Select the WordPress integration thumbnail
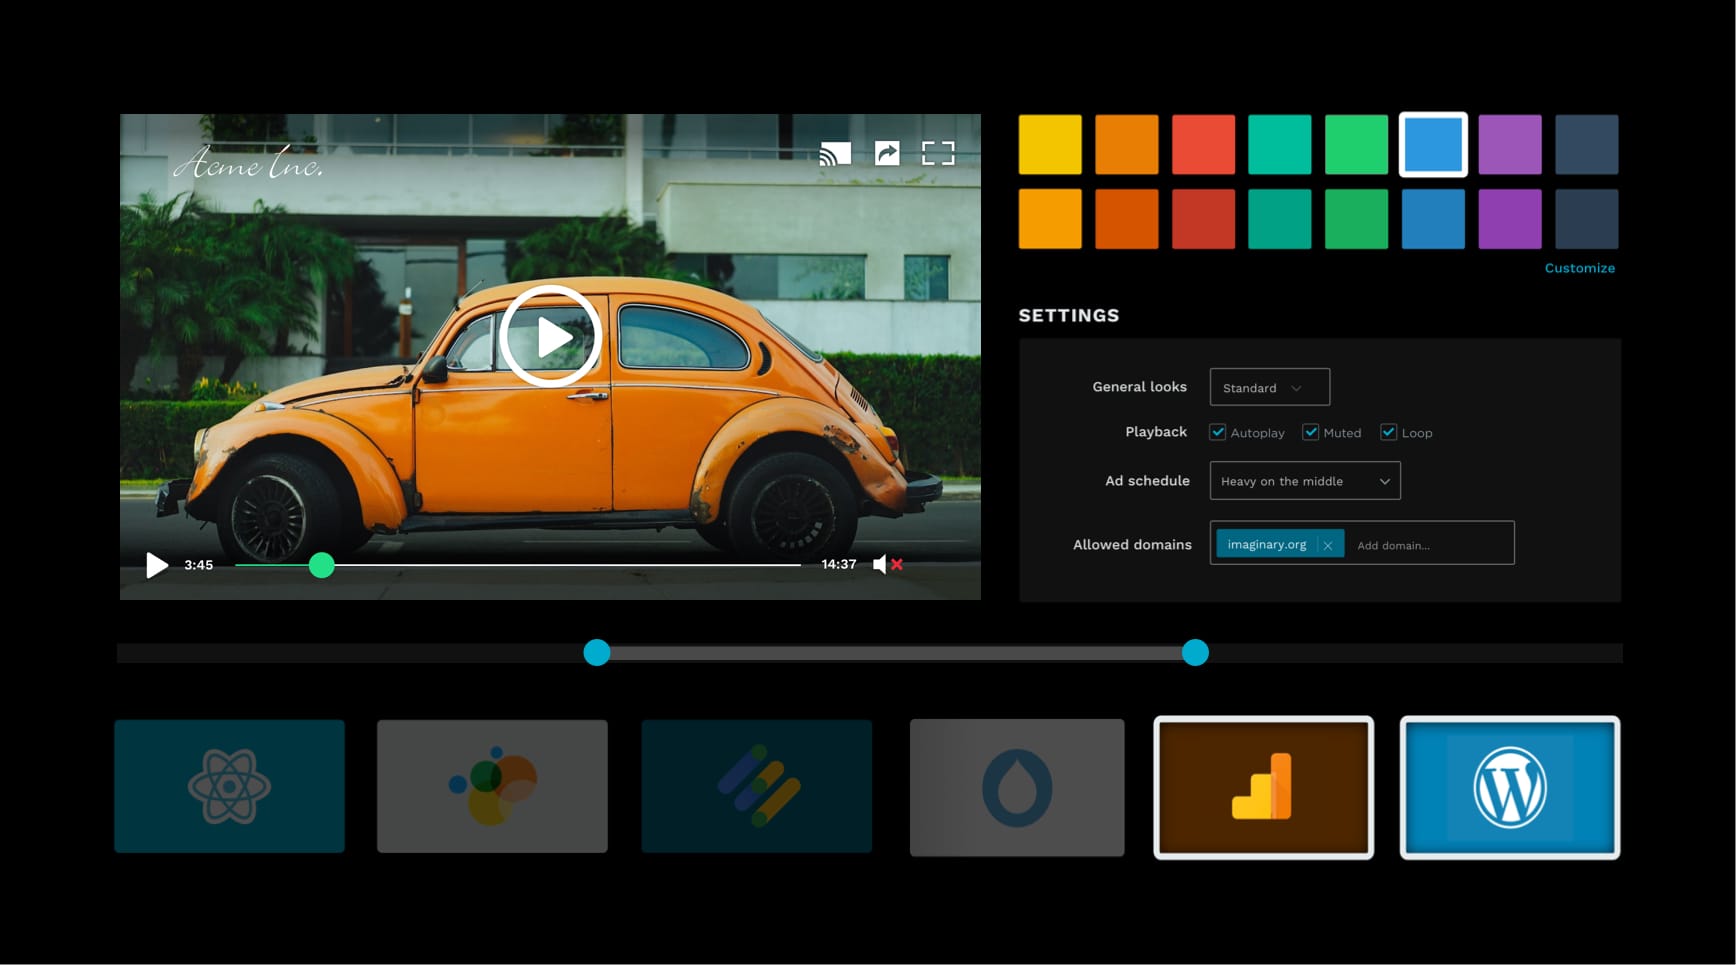Screen dimensions: 1736x965 tap(1509, 786)
